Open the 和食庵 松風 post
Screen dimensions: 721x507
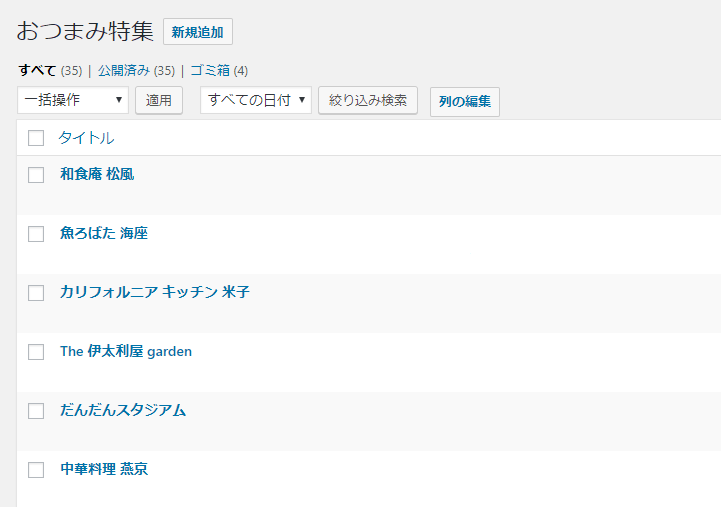pos(97,174)
